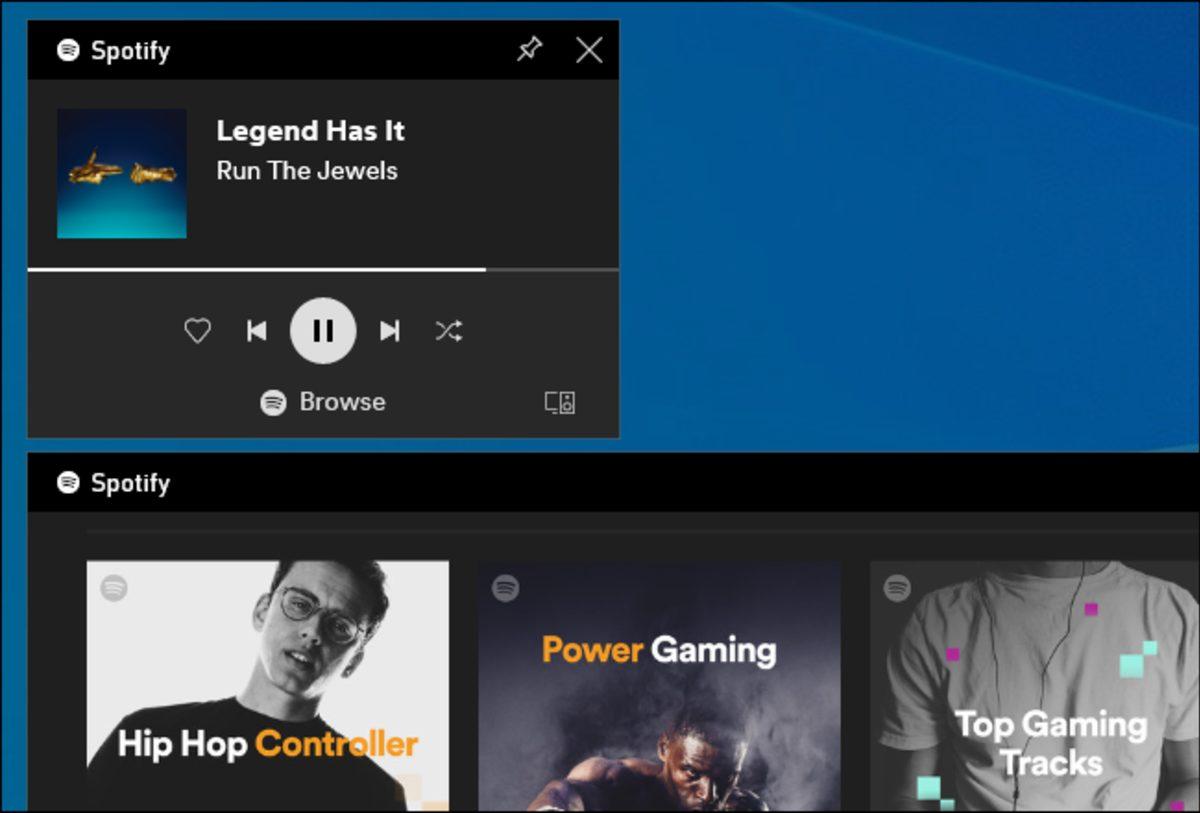Like the song Legend Has It
This screenshot has height=813, width=1200.
(197, 331)
